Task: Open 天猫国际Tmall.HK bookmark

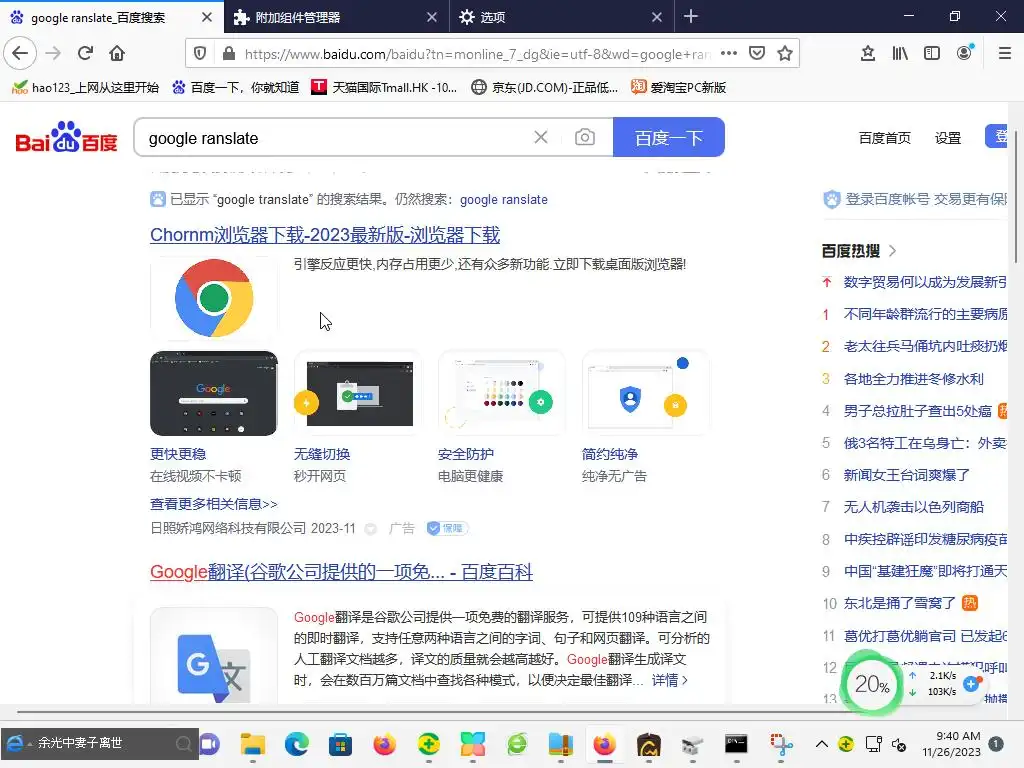Action: (384, 88)
